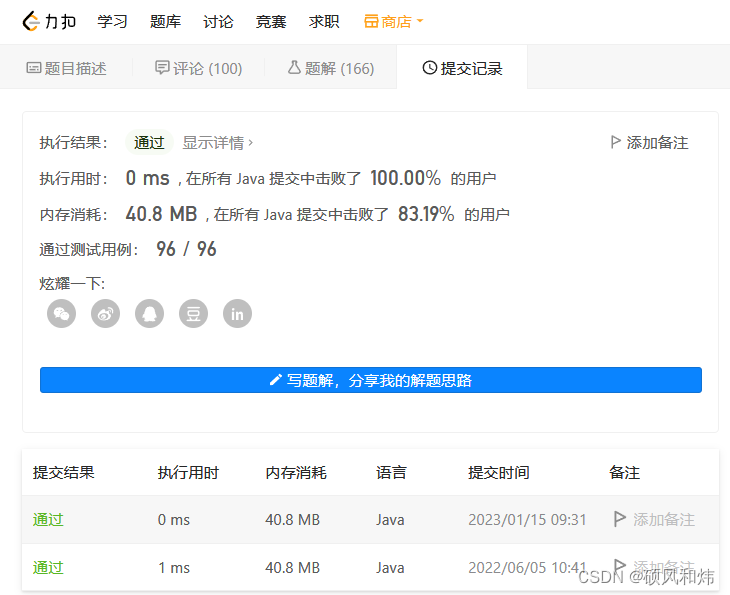Click the 内存消耗 column header

296,473
